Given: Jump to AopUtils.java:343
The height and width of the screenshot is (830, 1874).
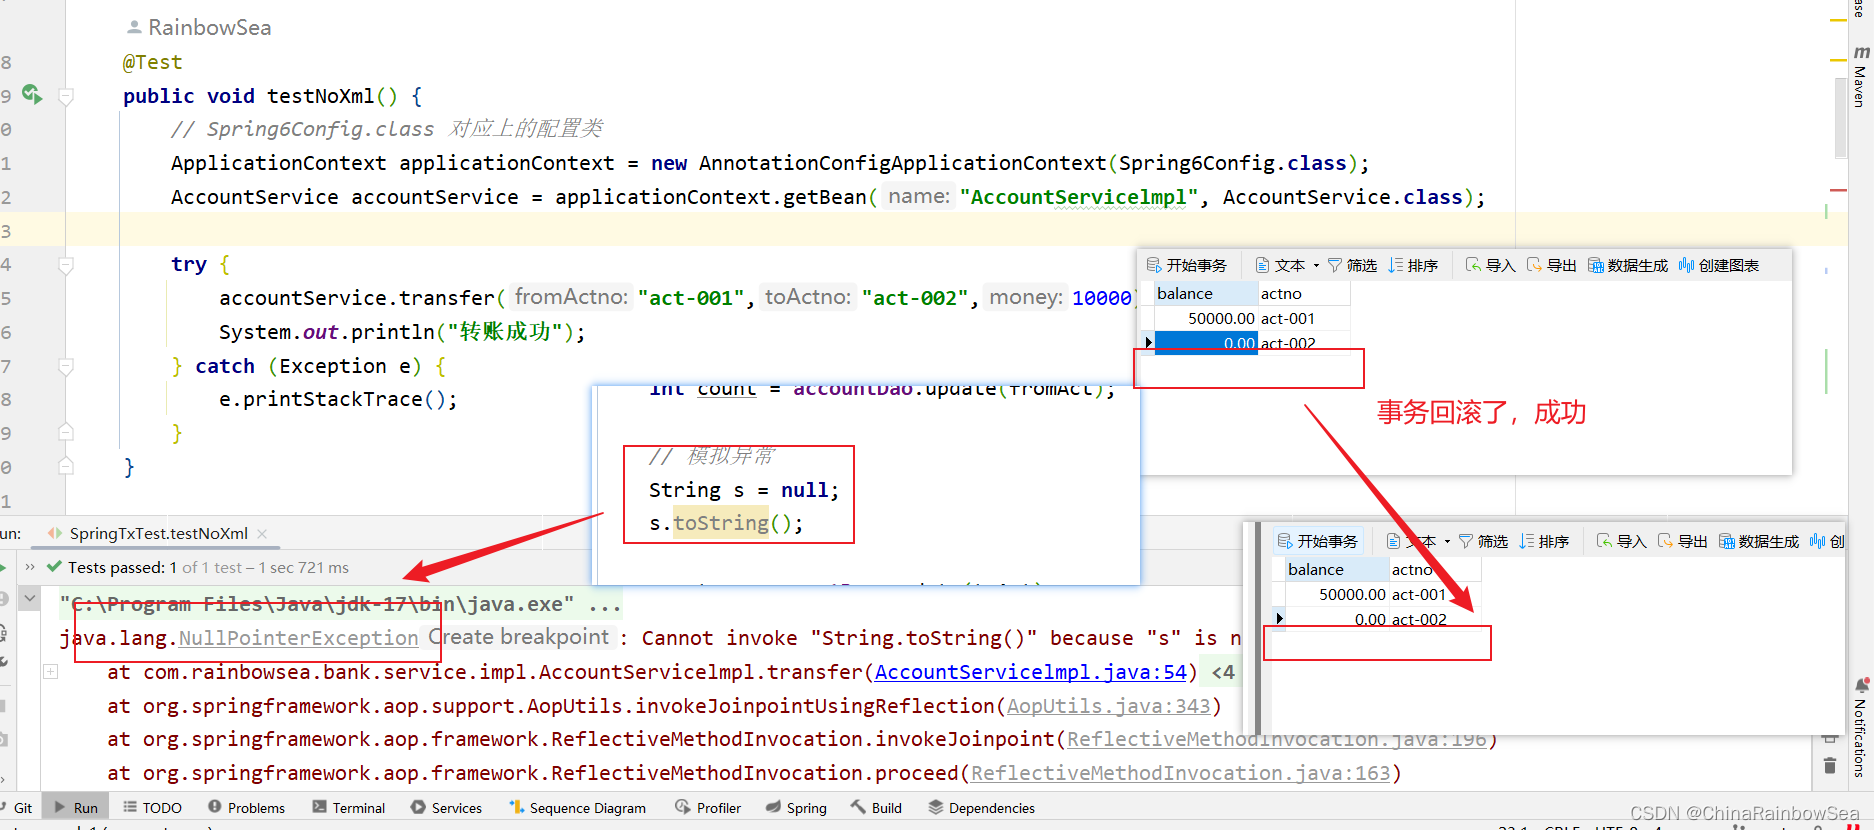Looking at the screenshot, I should tap(1109, 706).
